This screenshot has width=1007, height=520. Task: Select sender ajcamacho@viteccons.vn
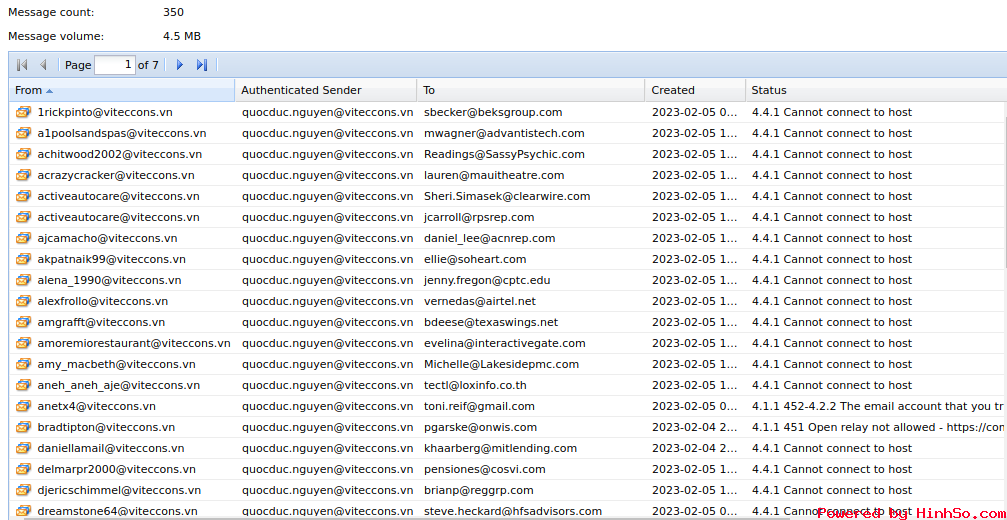pyautogui.click(x=108, y=238)
